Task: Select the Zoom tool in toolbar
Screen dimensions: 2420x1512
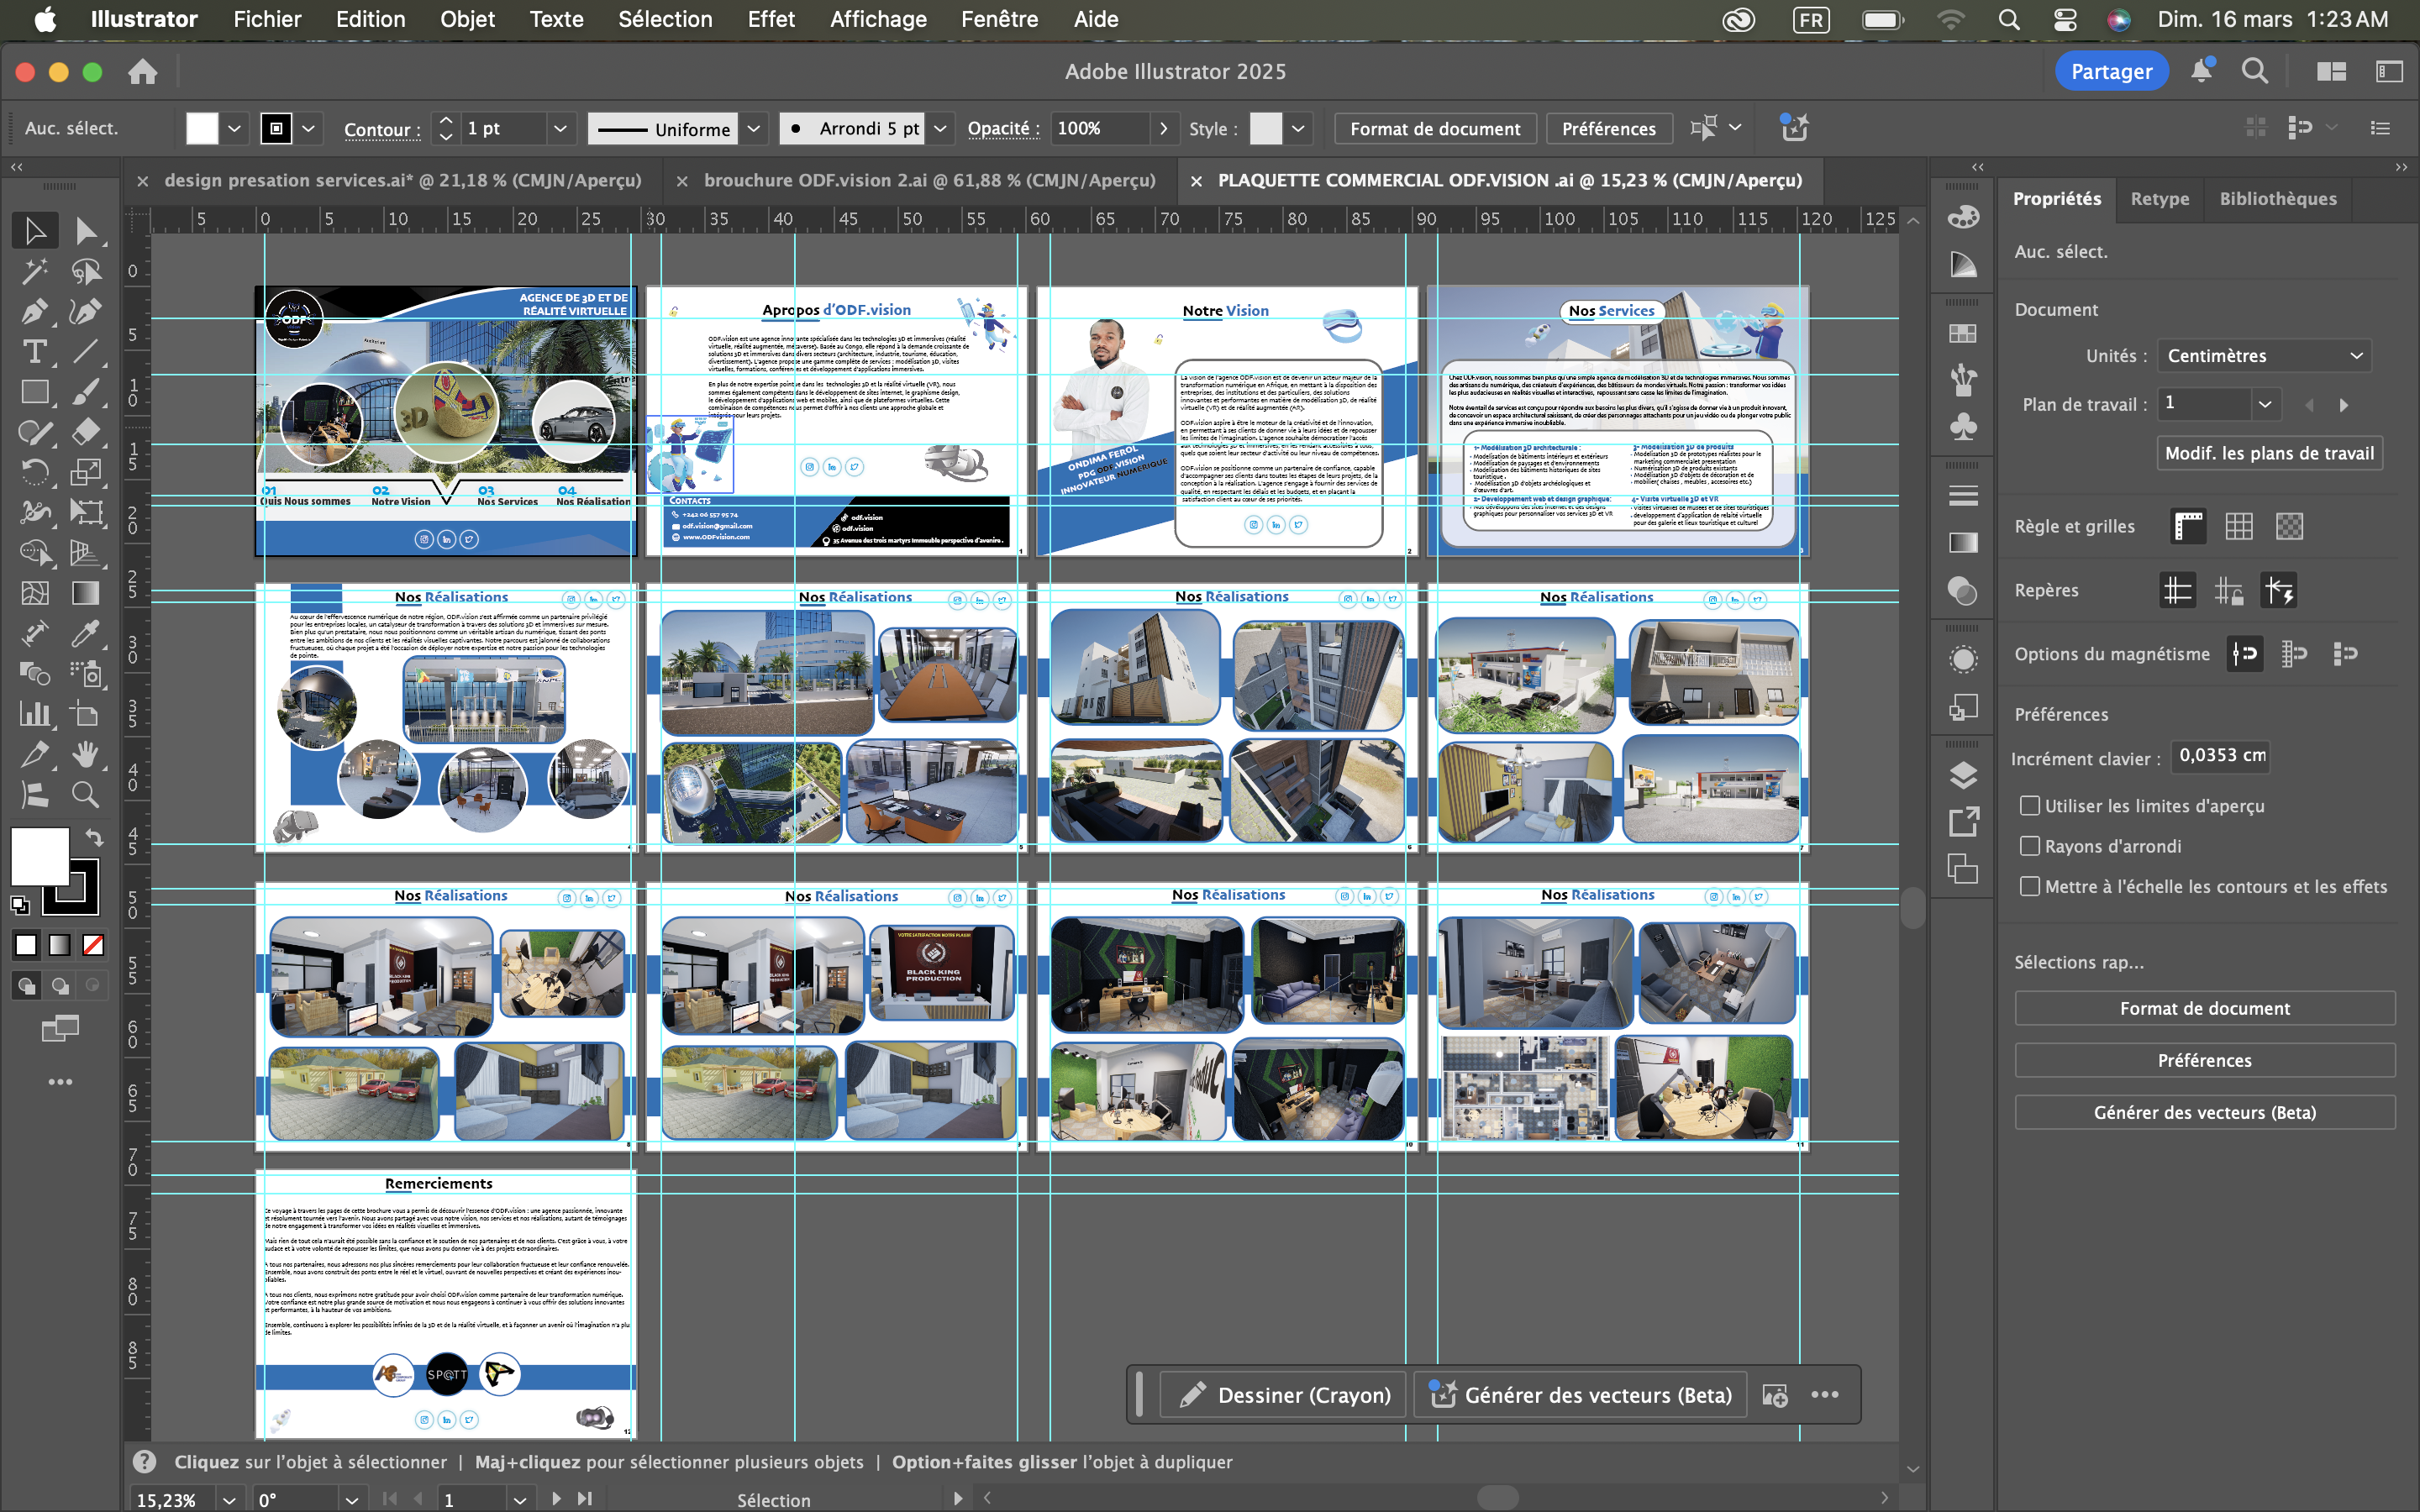Action: pyautogui.click(x=86, y=794)
